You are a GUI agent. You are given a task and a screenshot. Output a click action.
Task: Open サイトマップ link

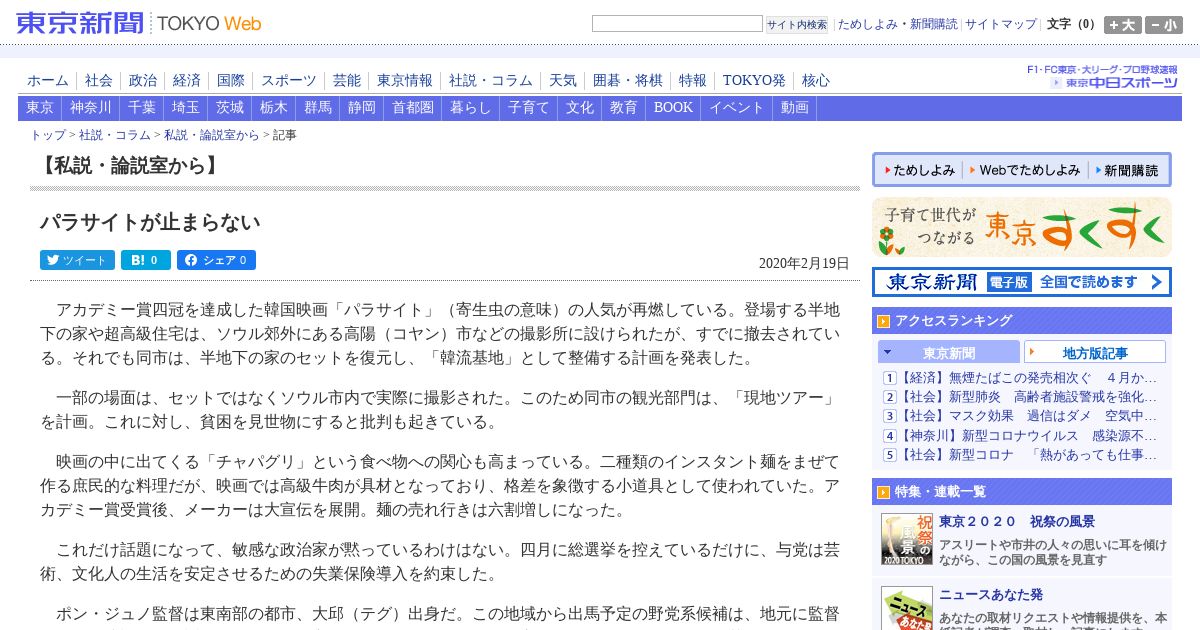(1001, 24)
